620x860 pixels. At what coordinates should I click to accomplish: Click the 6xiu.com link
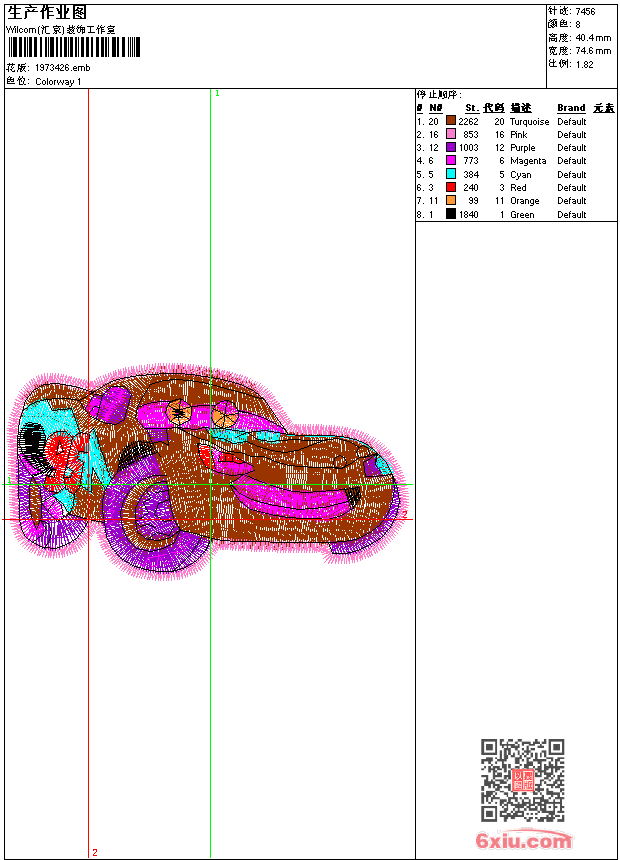523,840
